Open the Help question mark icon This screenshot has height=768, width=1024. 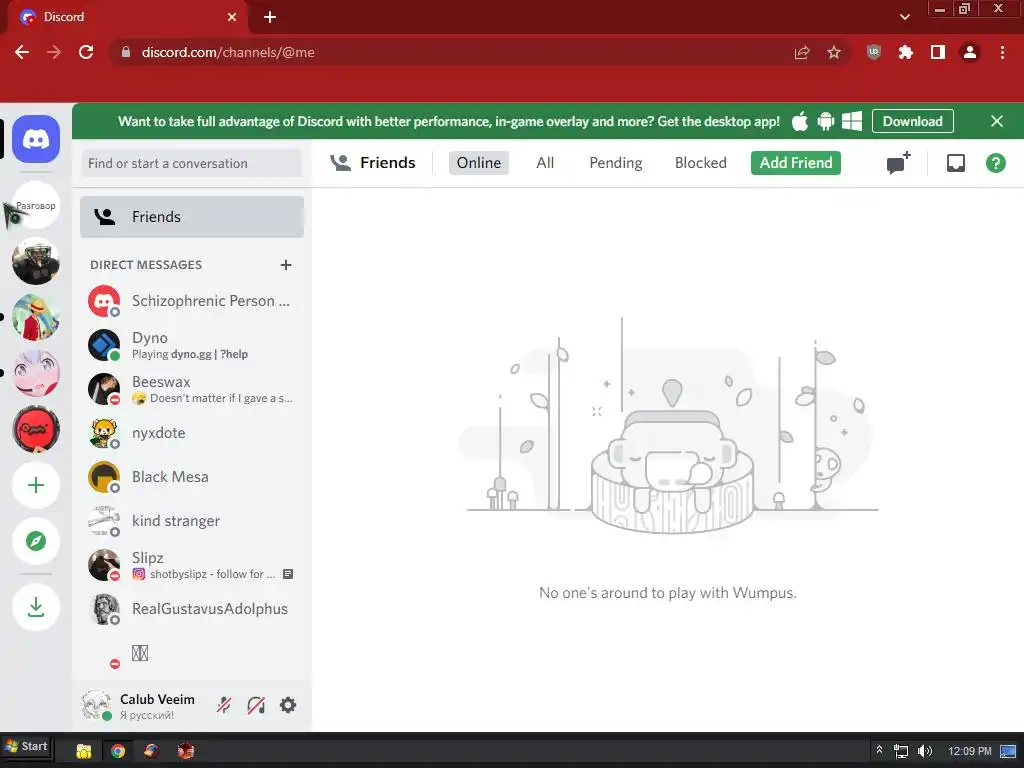click(995, 163)
